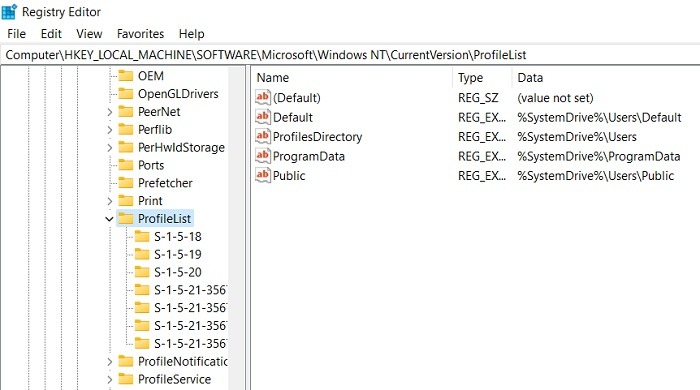Image resolution: width=700 pixels, height=390 pixels.
Task: Select the ProgramData value name
Action: (x=309, y=156)
